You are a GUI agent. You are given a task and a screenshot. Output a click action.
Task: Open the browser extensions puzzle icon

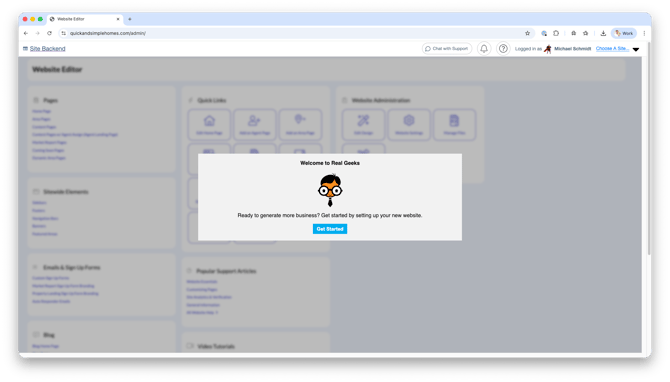pyautogui.click(x=556, y=33)
